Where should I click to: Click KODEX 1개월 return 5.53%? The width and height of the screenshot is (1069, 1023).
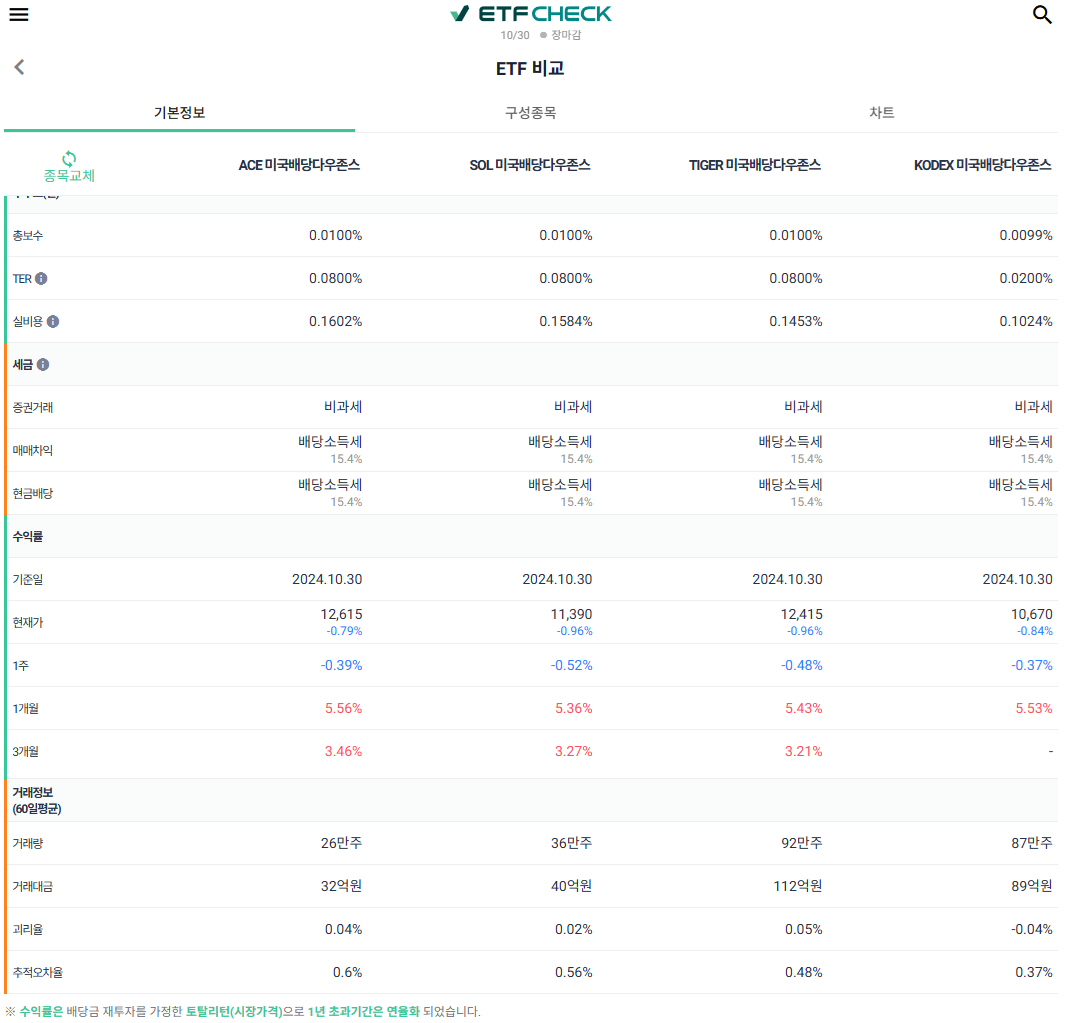click(1034, 708)
